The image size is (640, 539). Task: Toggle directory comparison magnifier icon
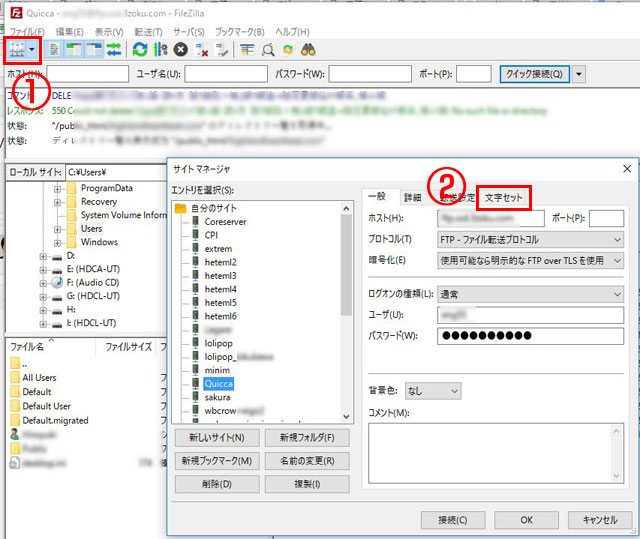[x=268, y=50]
